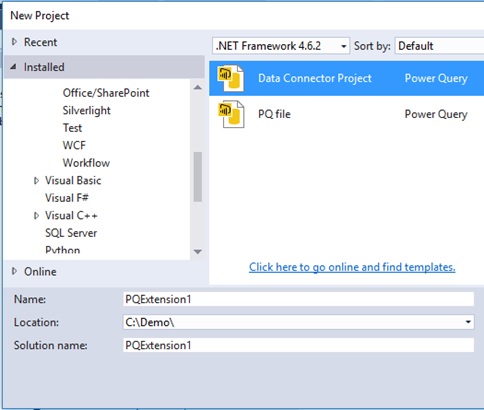Select the Silverlight category
This screenshot has height=410, width=484.
[x=87, y=110]
